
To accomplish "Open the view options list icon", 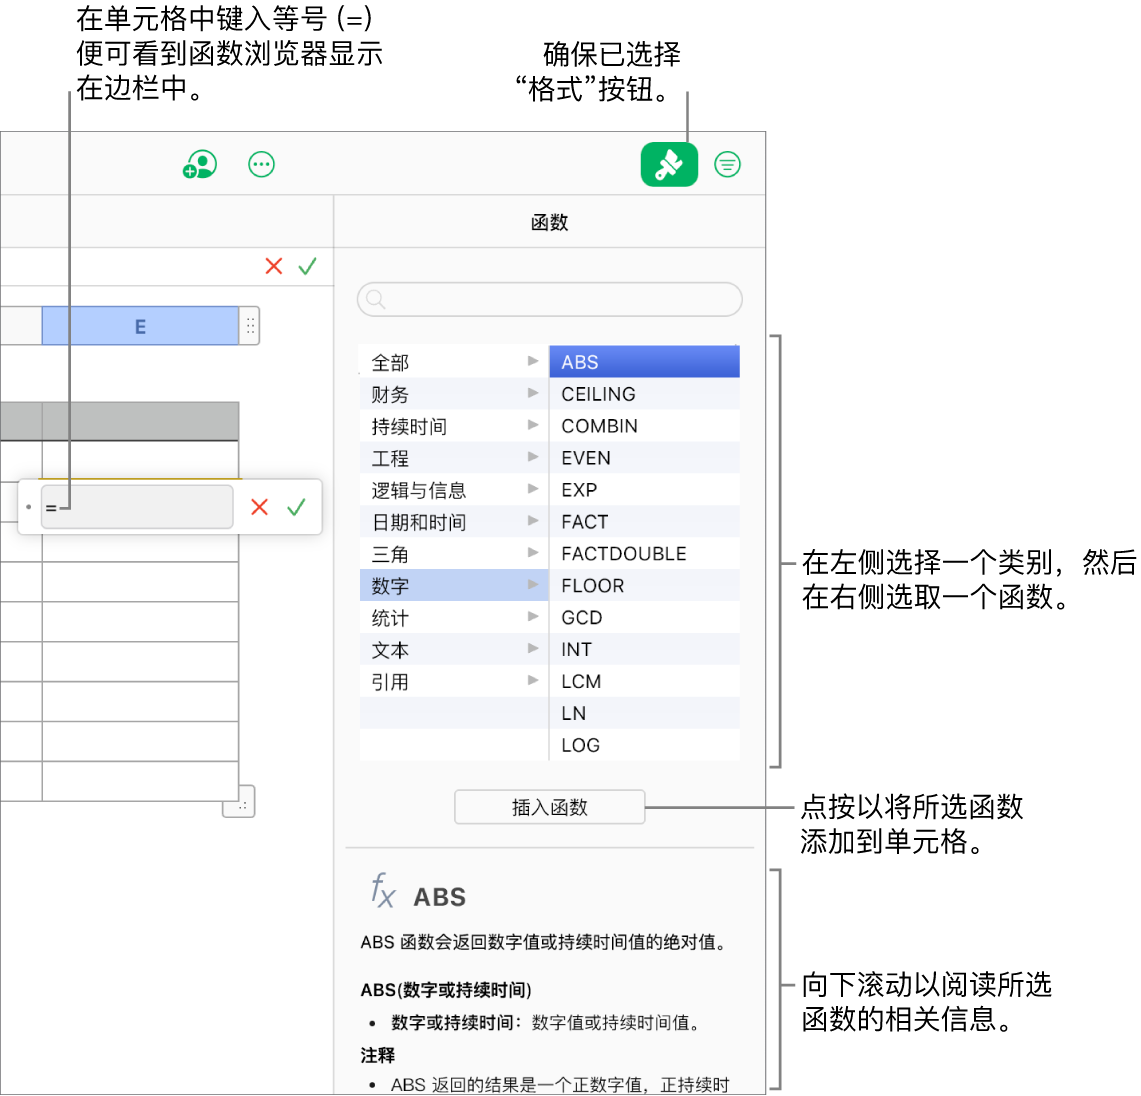I will 727,164.
